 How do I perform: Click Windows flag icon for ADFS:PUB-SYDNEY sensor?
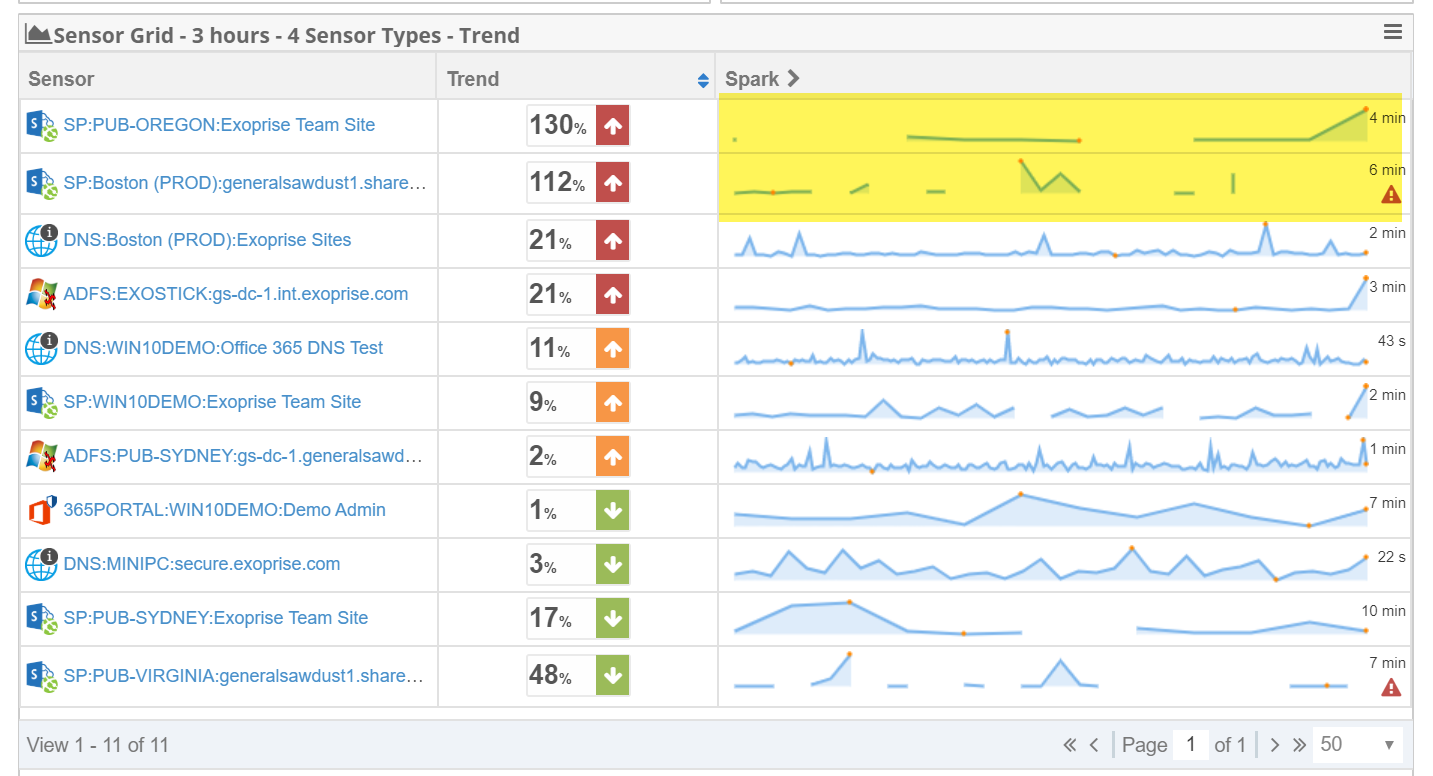click(41, 456)
